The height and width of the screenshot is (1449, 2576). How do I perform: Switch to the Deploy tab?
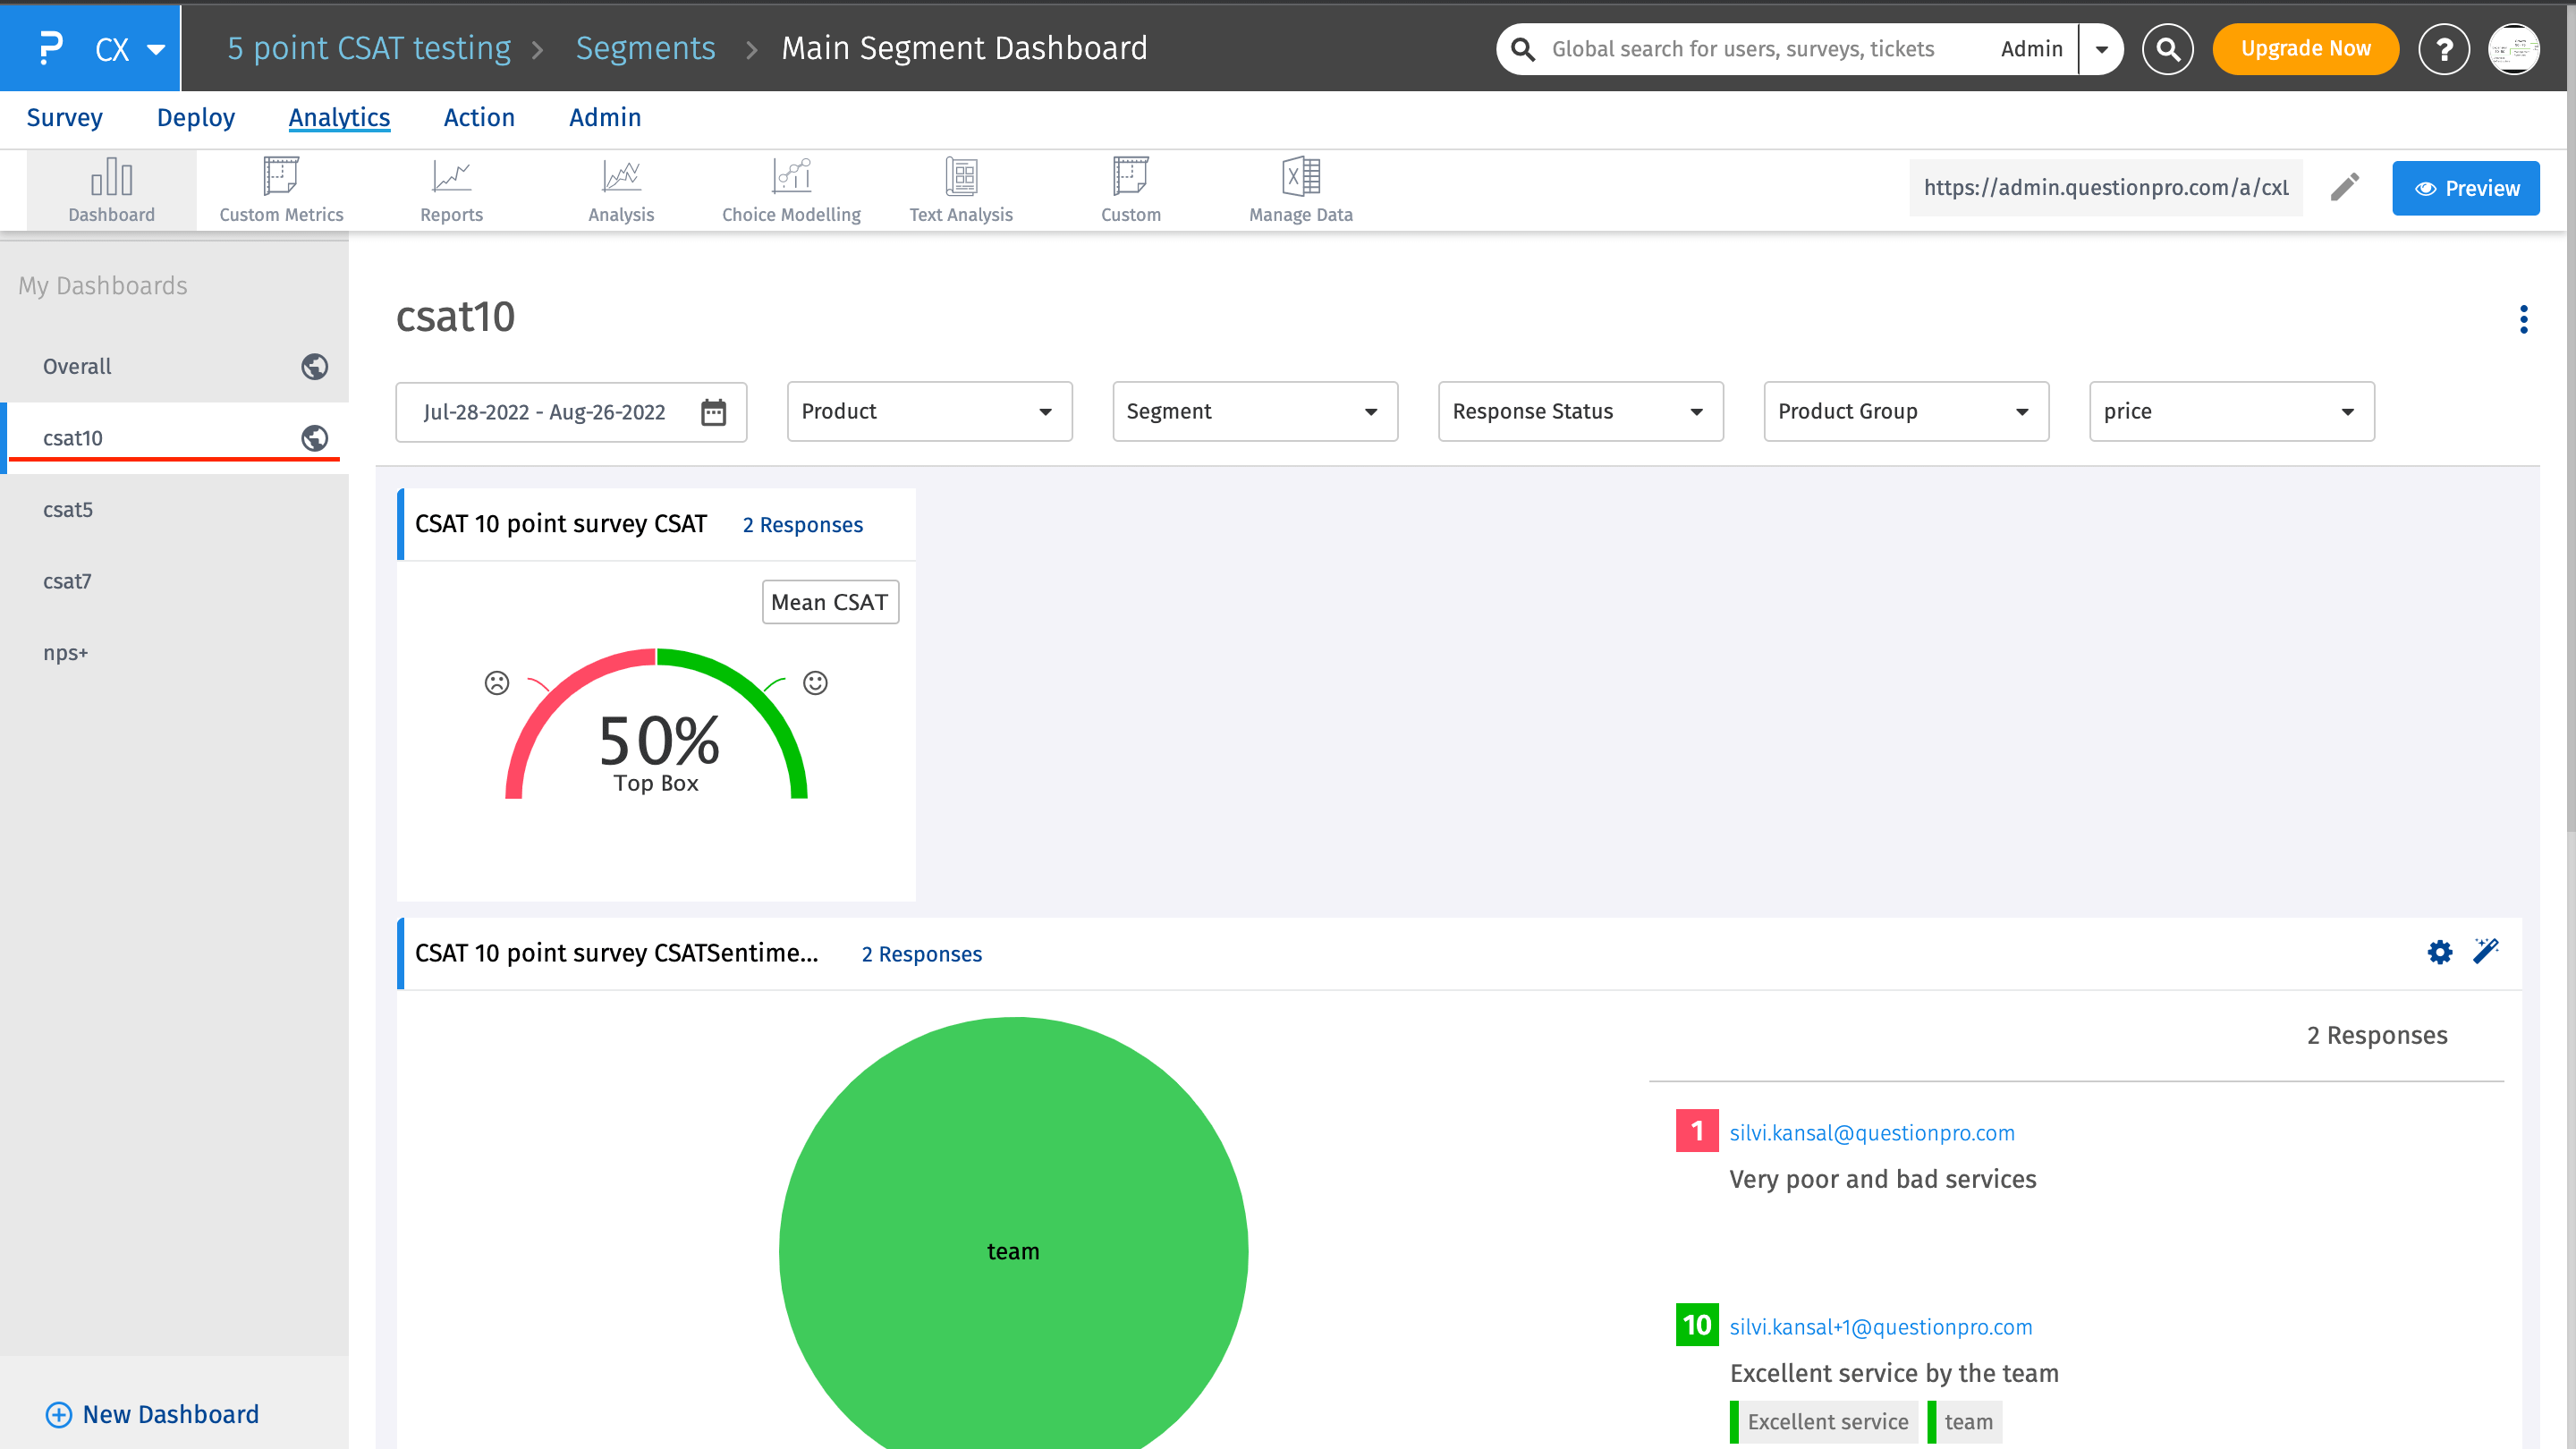pos(195,118)
